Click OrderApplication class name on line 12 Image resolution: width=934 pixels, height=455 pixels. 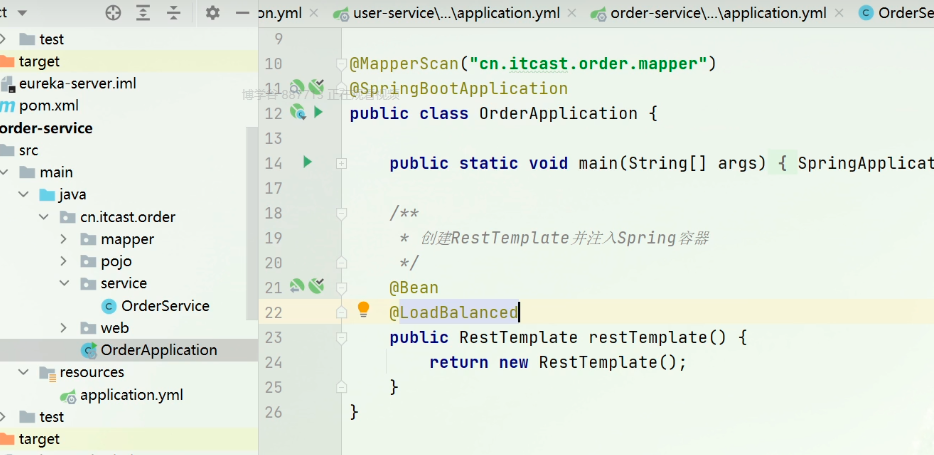[x=558, y=113]
